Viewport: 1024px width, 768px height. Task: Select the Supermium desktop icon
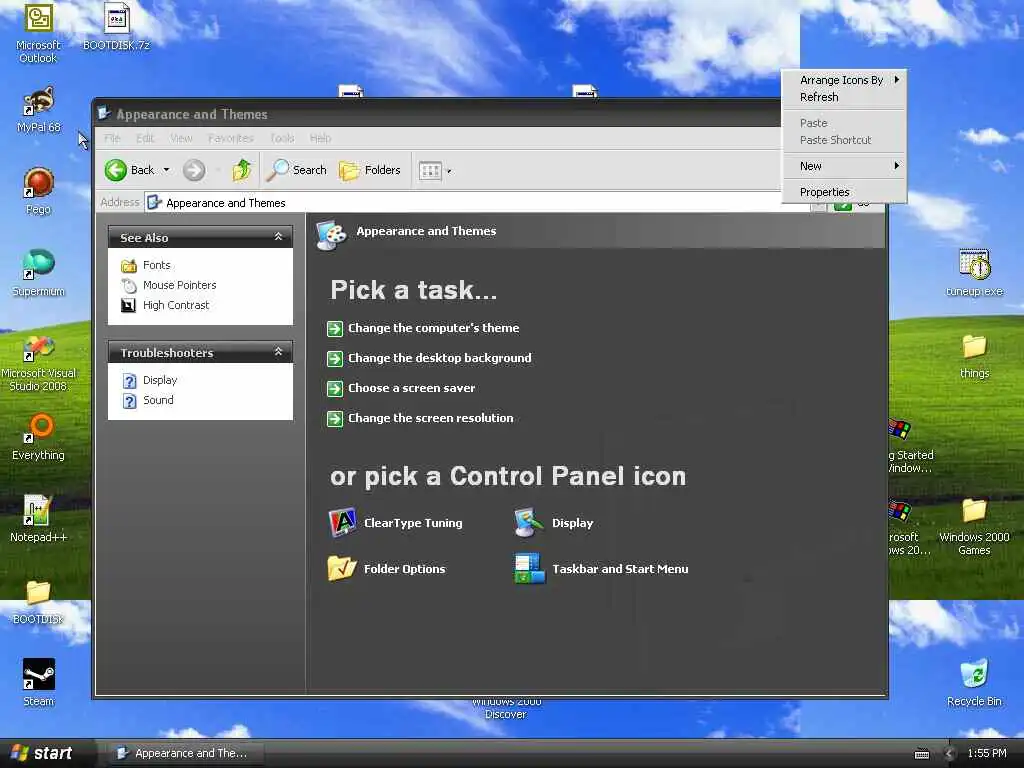pos(39,273)
